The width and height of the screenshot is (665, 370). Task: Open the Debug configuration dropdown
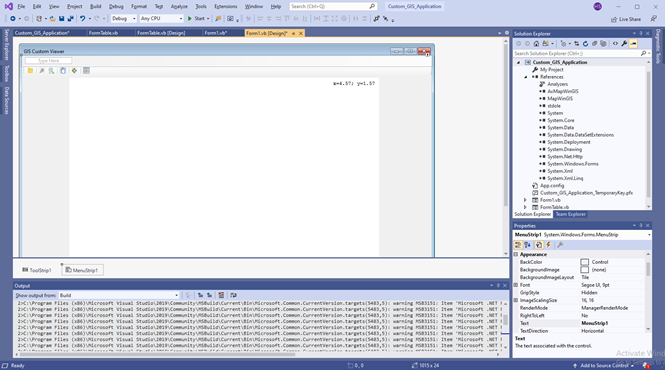tap(123, 19)
